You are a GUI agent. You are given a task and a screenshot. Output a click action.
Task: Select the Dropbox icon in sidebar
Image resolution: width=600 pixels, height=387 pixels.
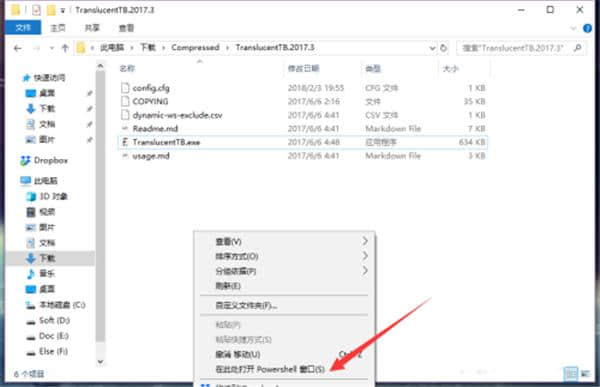pyautogui.click(x=26, y=161)
